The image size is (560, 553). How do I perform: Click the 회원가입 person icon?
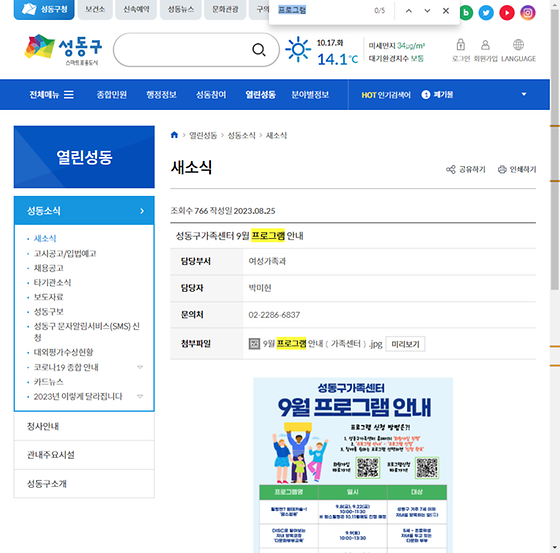click(x=485, y=45)
